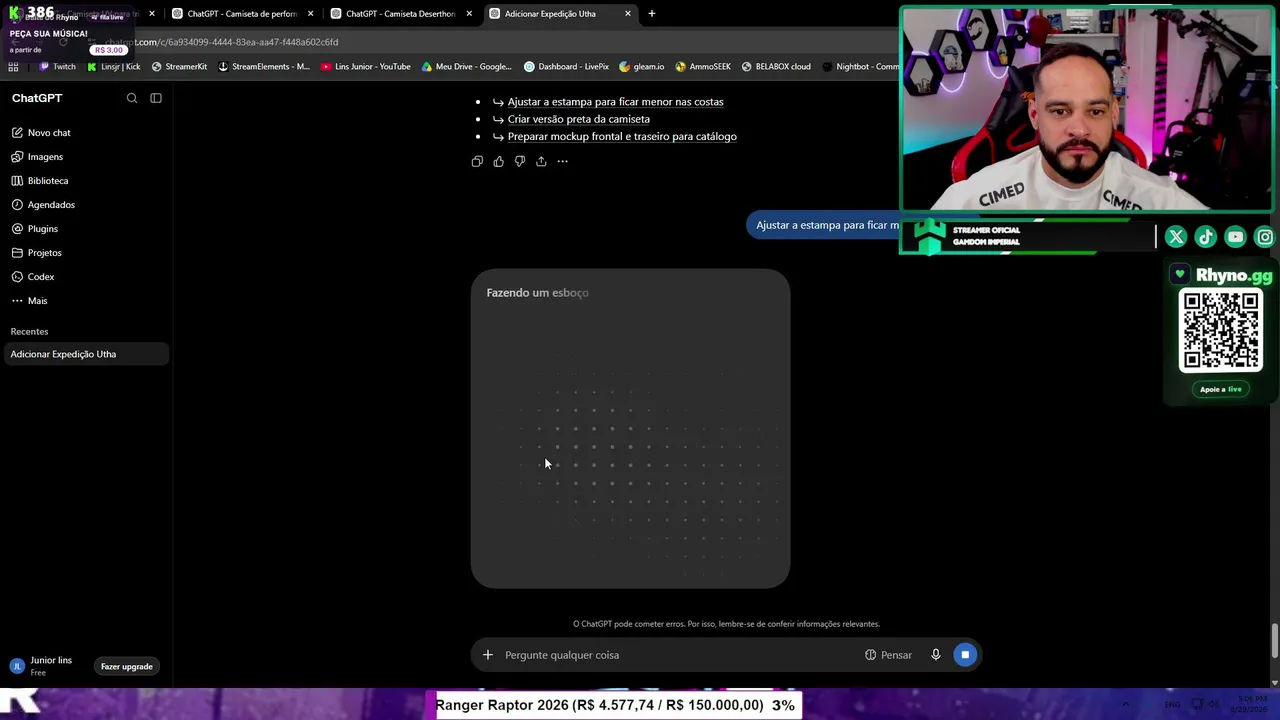Toggle the Pensar thinking mode
The image size is (1280, 720).
coord(889,655)
